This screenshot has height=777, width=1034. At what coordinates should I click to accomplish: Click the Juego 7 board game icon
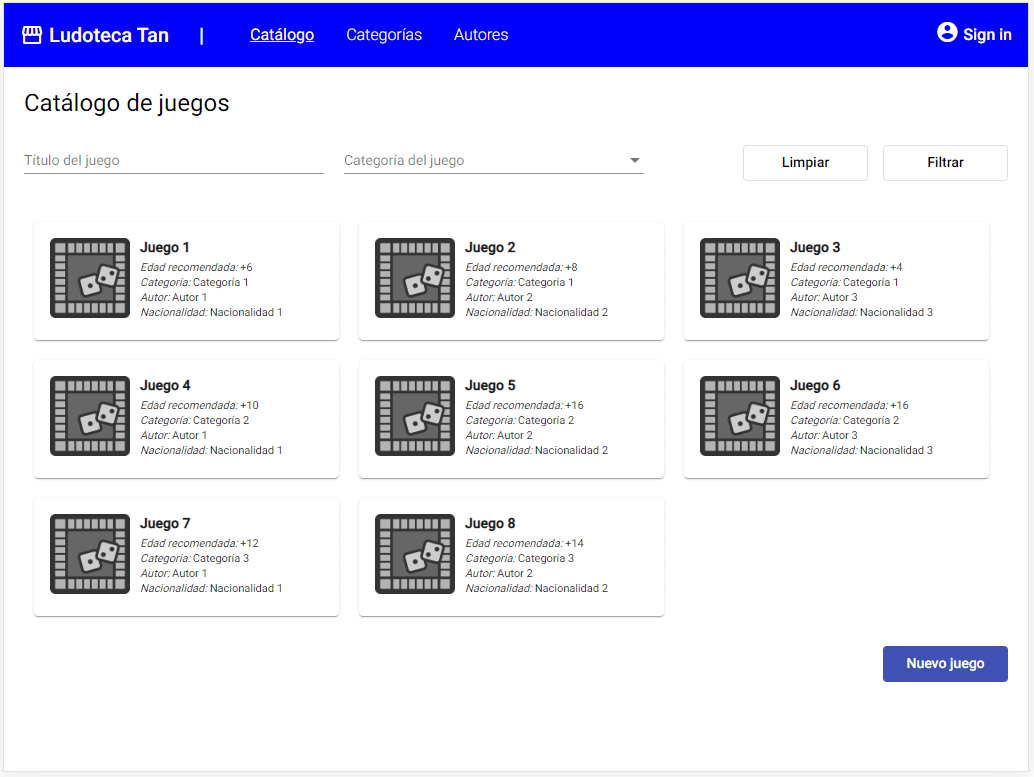90,554
